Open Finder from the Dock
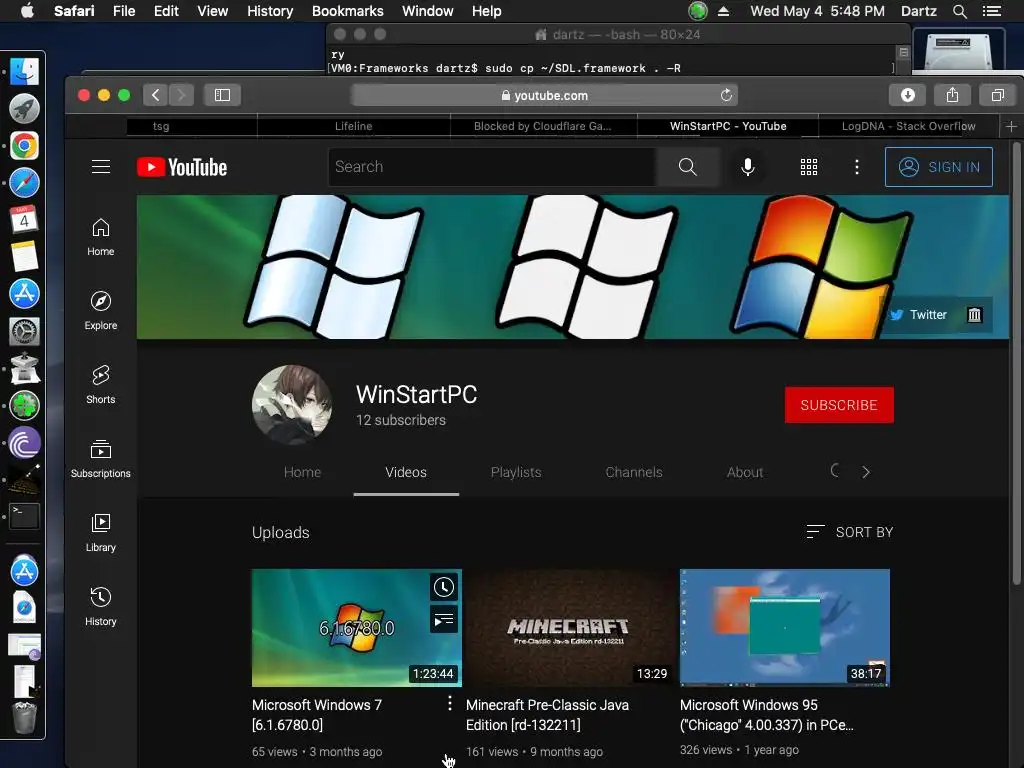This screenshot has width=1024, height=768. pos(24,72)
